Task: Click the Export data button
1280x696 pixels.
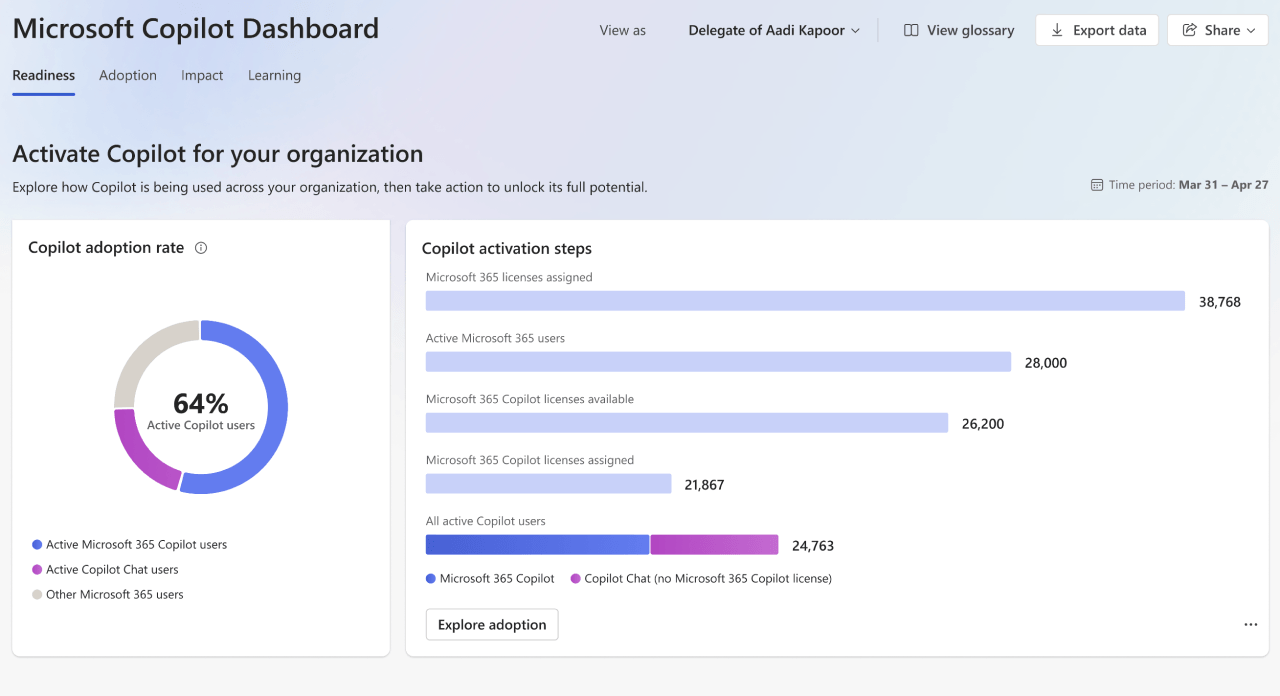Action: [x=1097, y=30]
